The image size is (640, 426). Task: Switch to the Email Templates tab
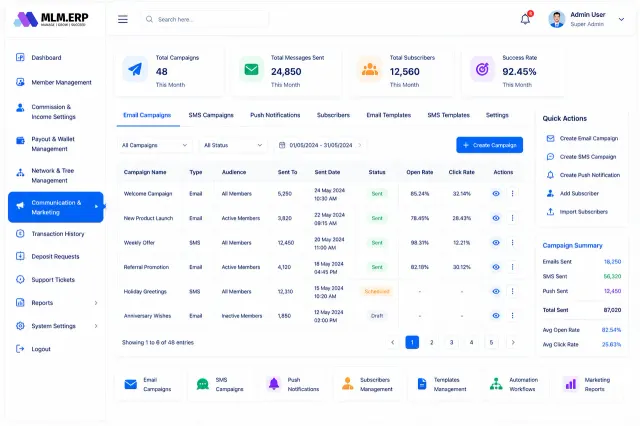(x=389, y=115)
